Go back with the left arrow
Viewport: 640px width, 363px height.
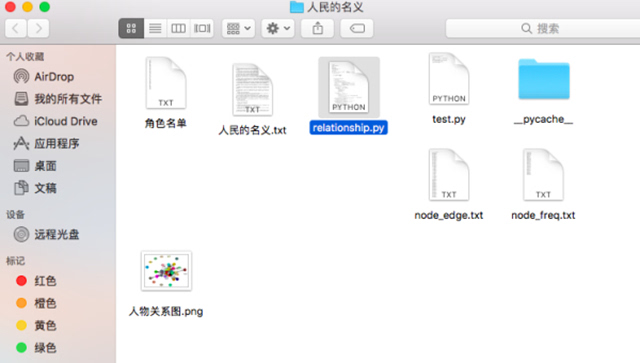point(16,28)
